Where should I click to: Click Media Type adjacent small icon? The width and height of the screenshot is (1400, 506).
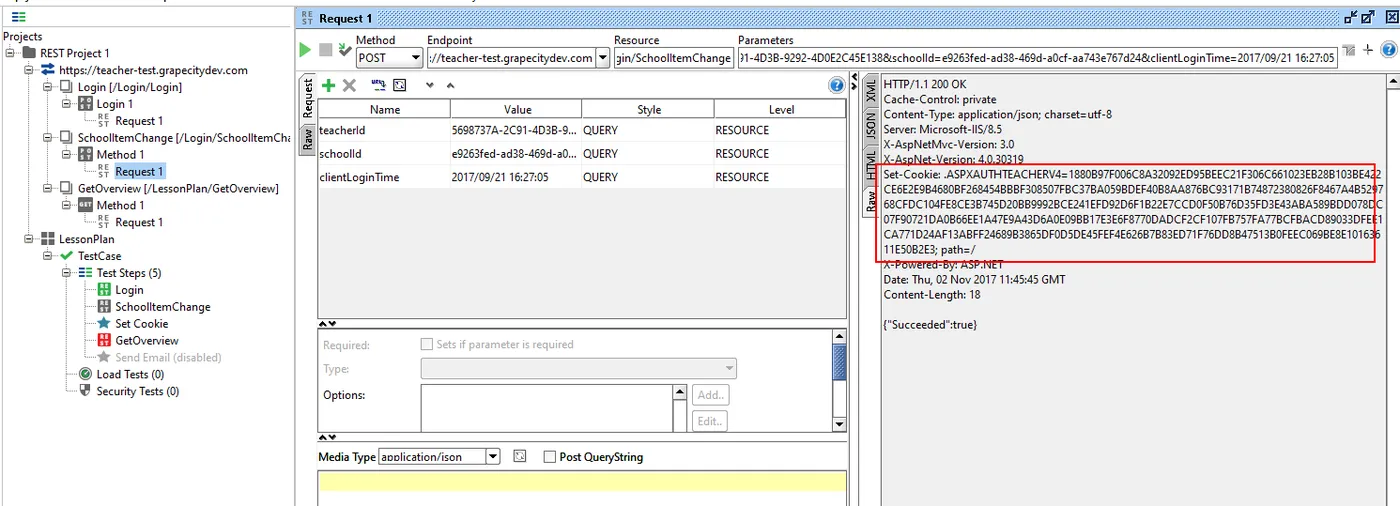click(519, 456)
